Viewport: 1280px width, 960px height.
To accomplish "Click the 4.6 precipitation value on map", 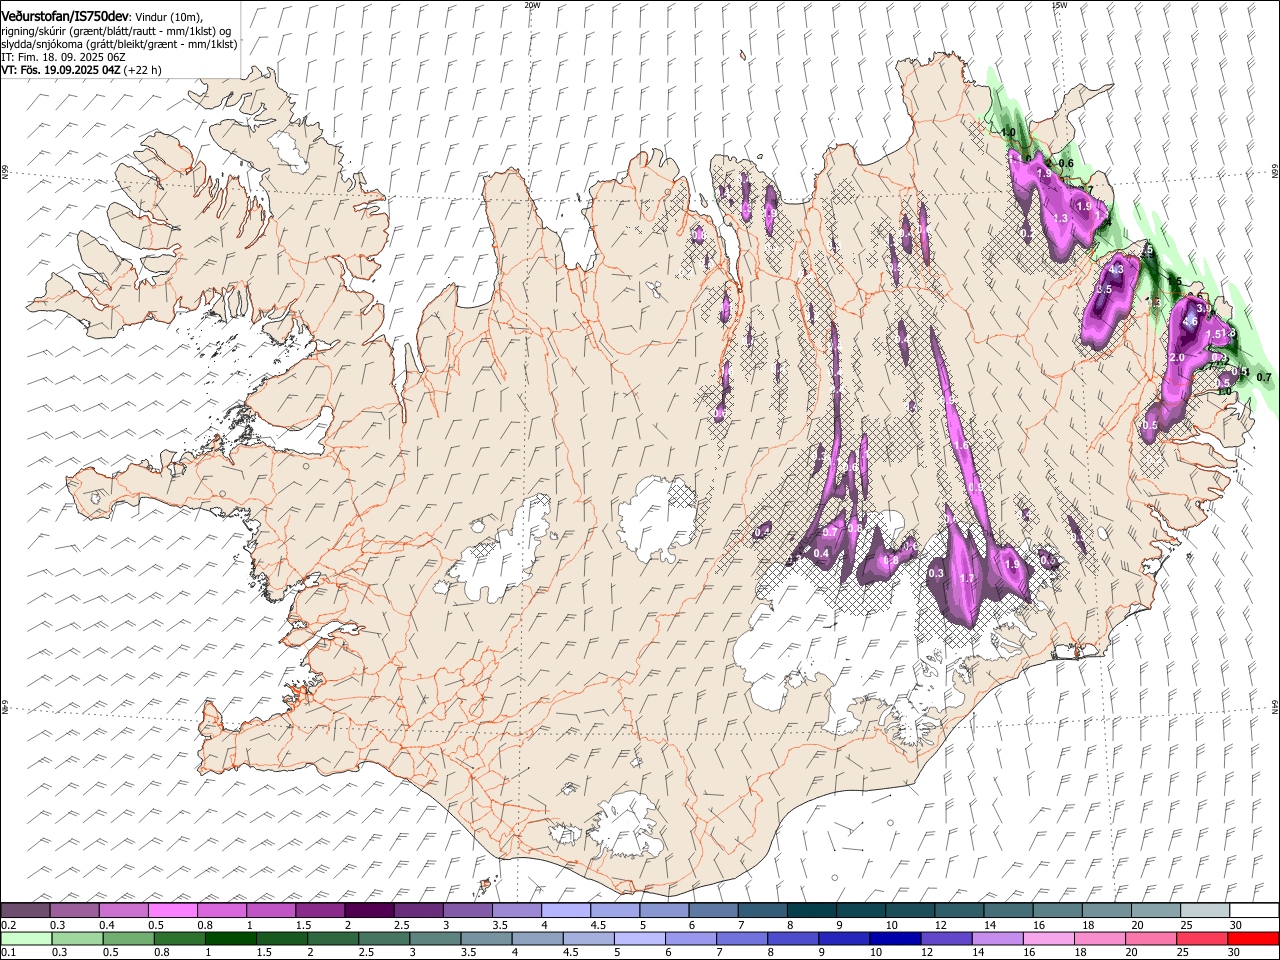I will click(1190, 322).
